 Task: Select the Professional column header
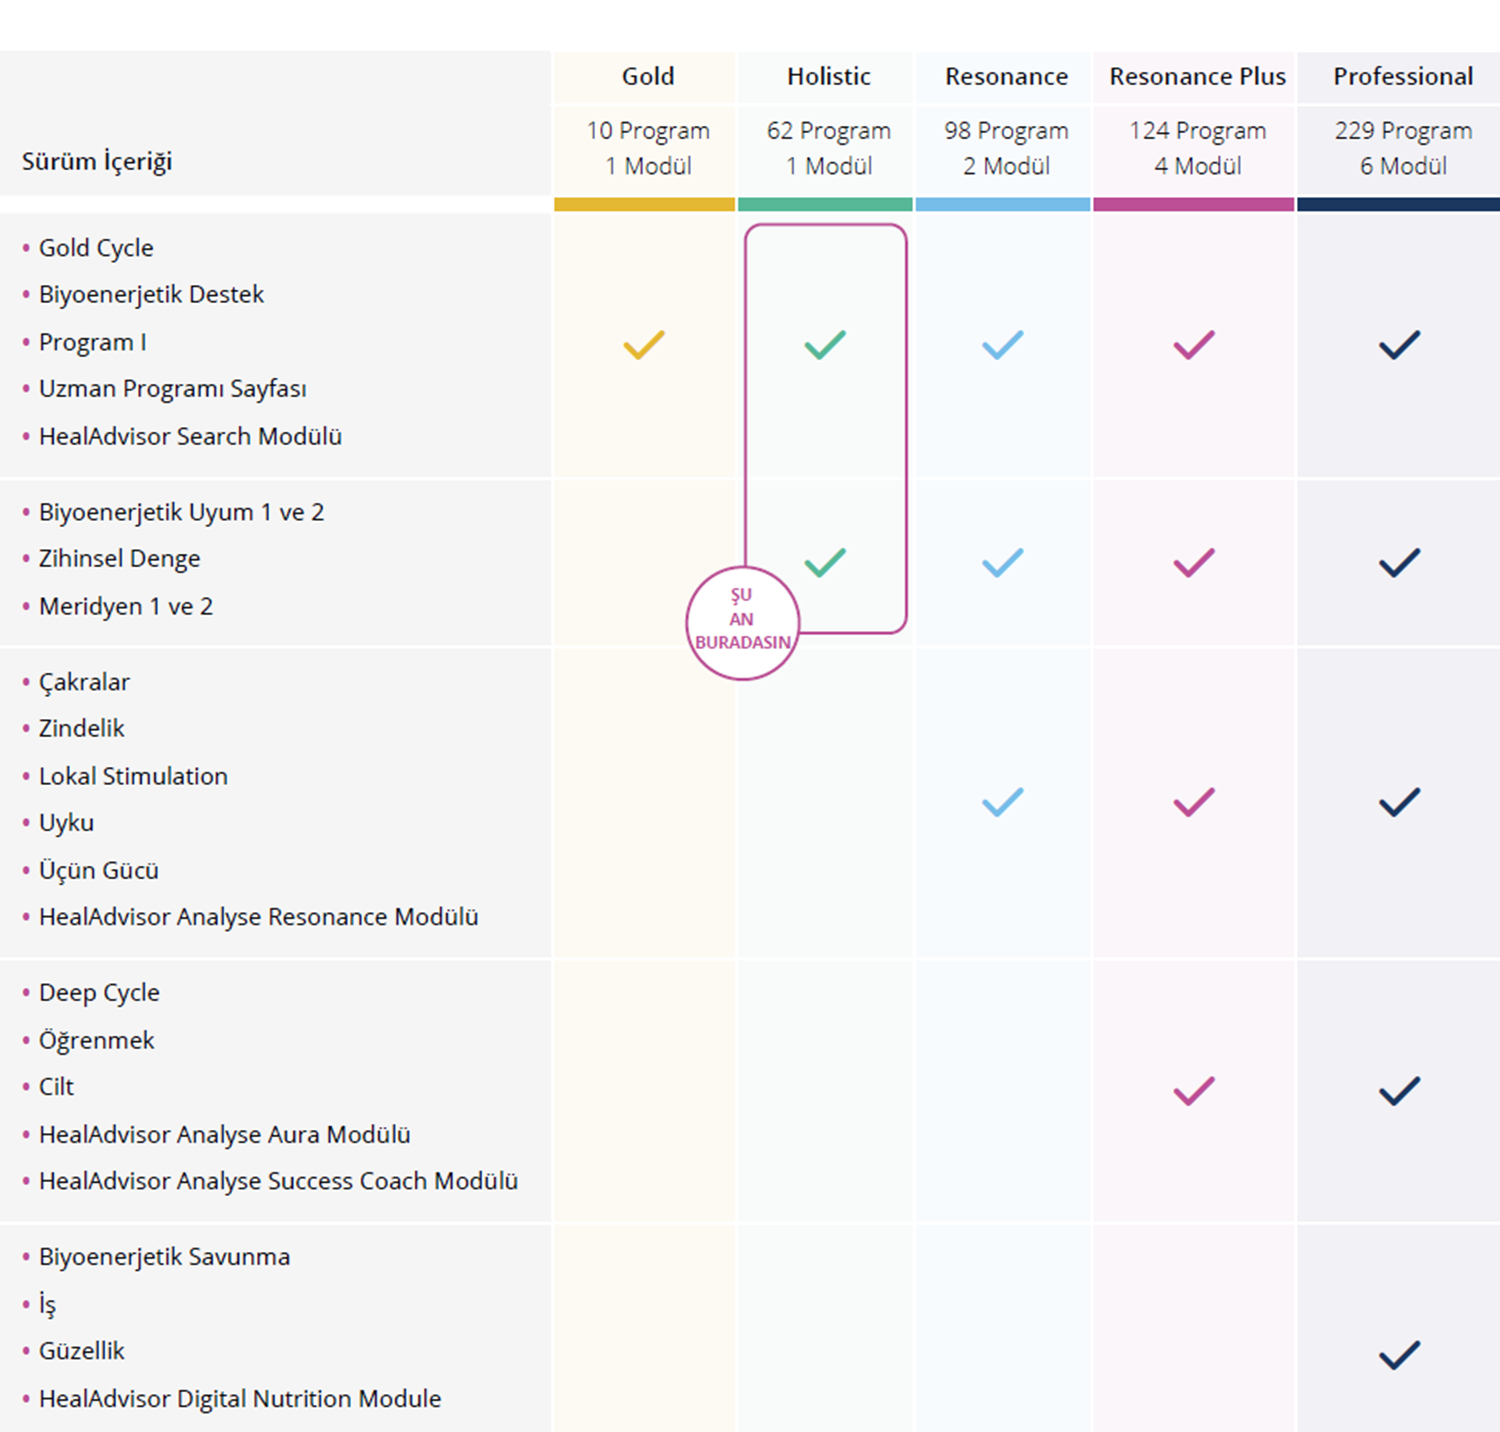point(1403,76)
